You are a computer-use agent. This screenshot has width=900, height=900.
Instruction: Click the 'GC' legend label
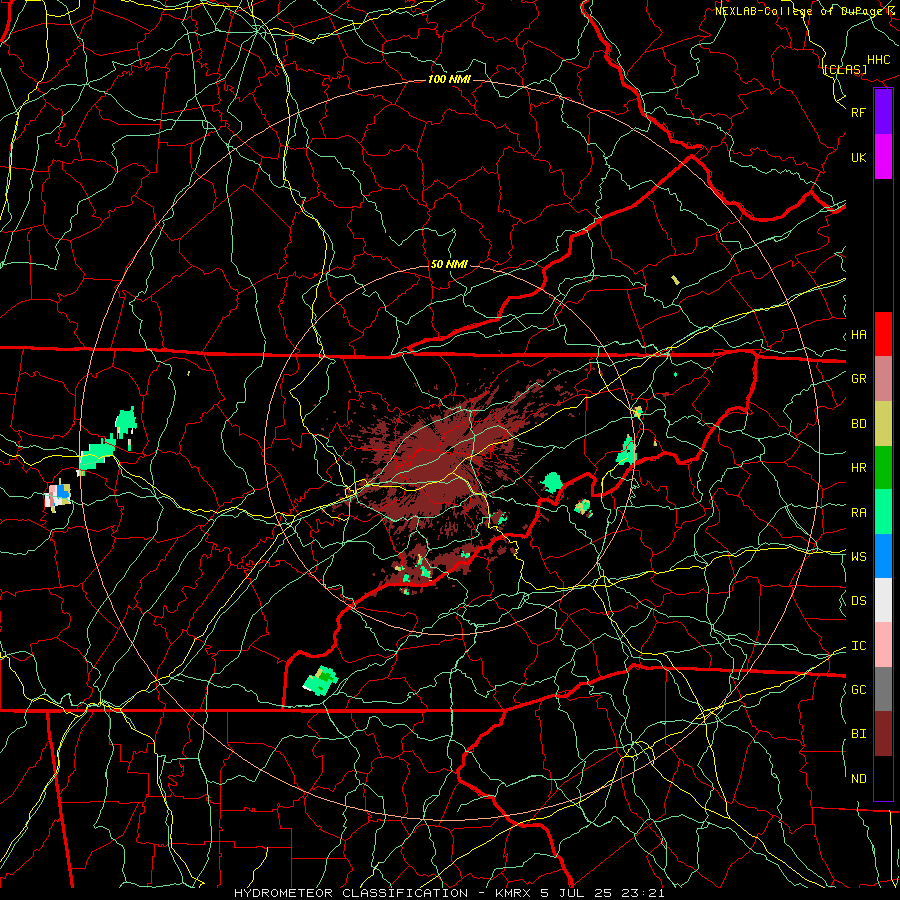point(858,690)
